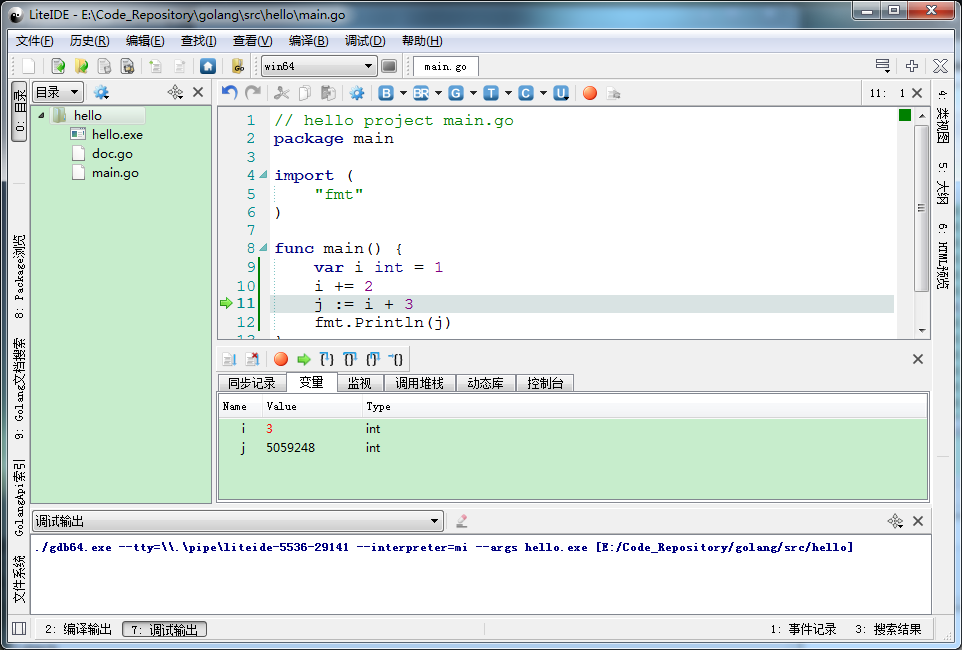The height and width of the screenshot is (650, 962).
Task: Click the blue T test icon
Action: [491, 93]
